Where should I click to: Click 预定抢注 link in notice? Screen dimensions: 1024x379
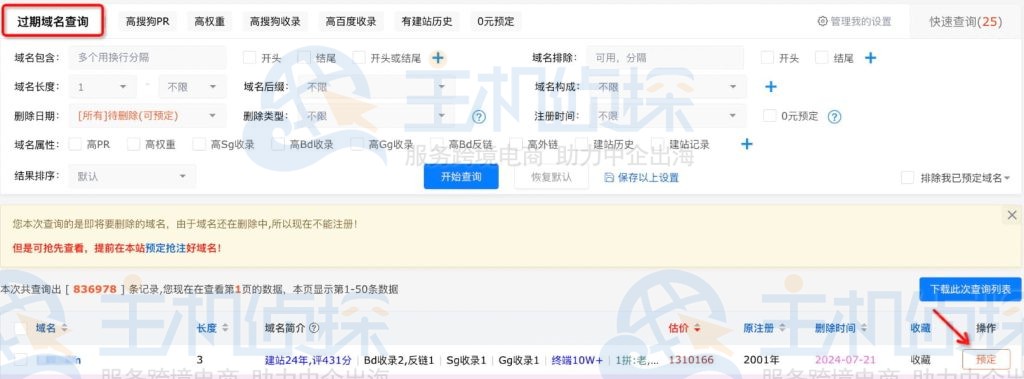click(x=165, y=248)
